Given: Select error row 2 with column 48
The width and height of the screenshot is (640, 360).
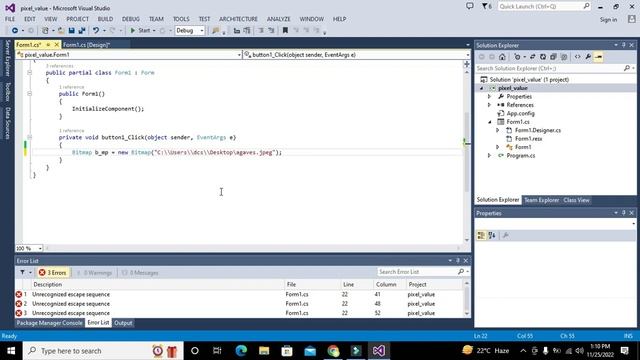Looking at the screenshot, I should (239, 304).
